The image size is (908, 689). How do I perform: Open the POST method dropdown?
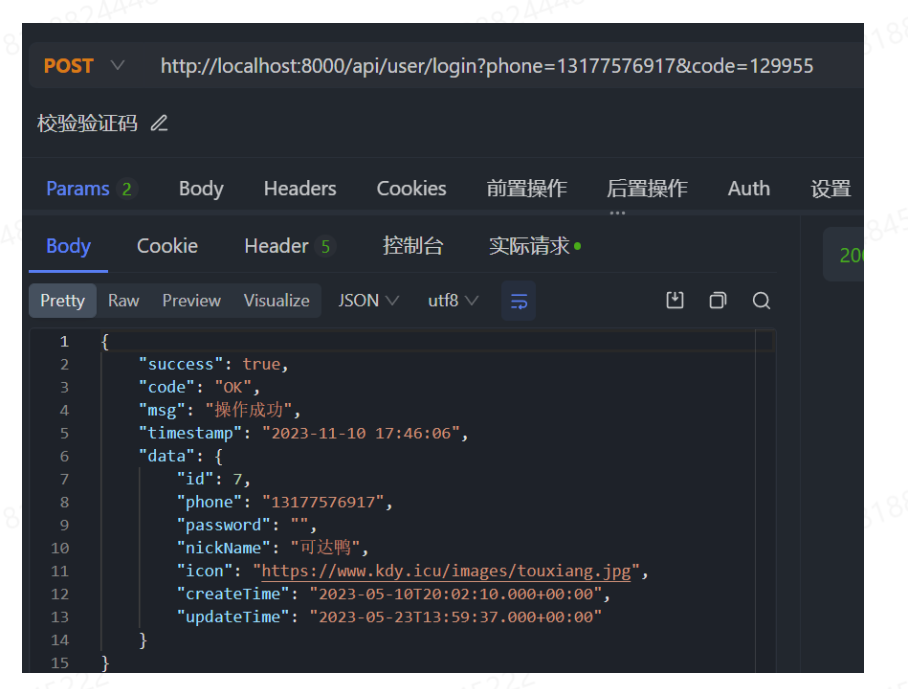[x=84, y=66]
